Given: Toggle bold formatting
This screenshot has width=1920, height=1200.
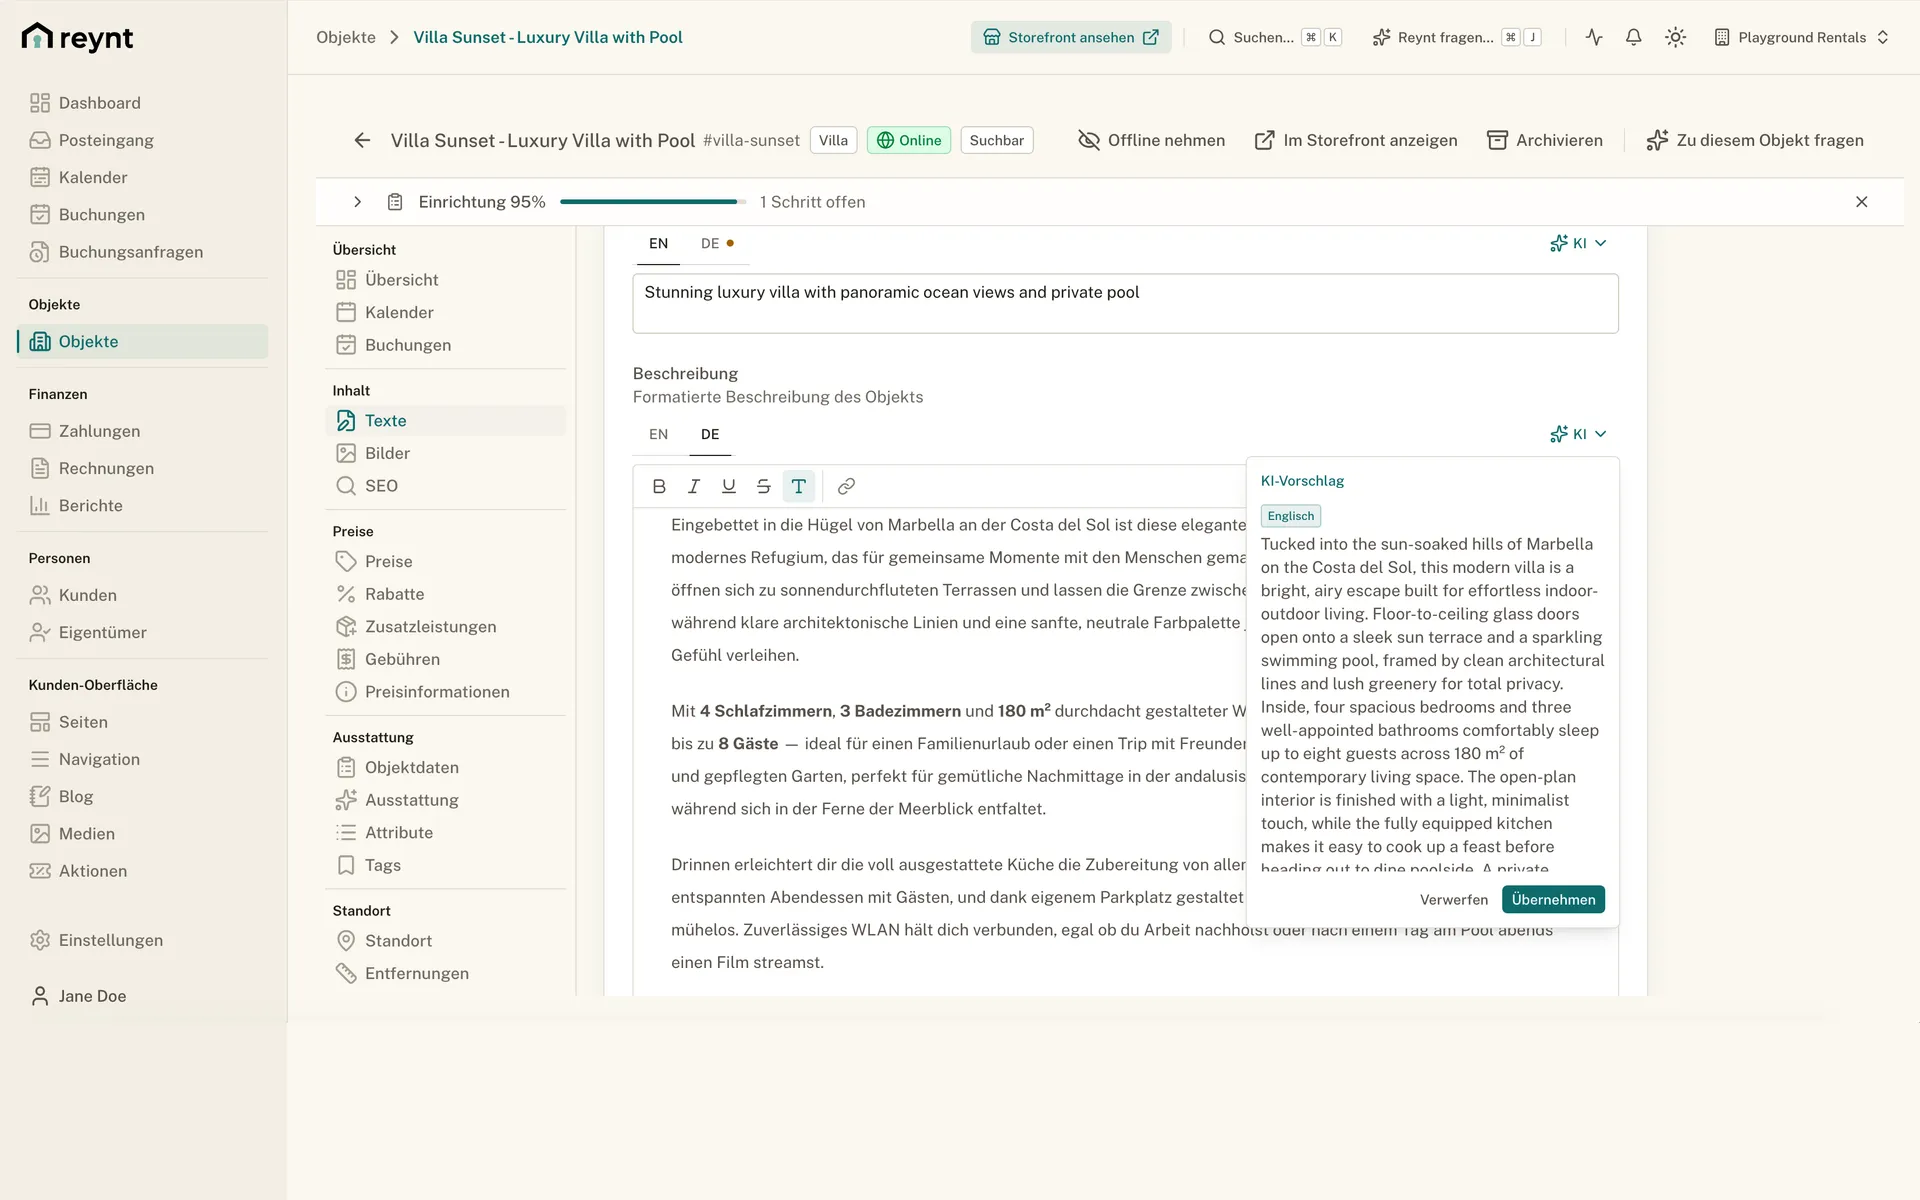Looking at the screenshot, I should pyautogui.click(x=659, y=486).
